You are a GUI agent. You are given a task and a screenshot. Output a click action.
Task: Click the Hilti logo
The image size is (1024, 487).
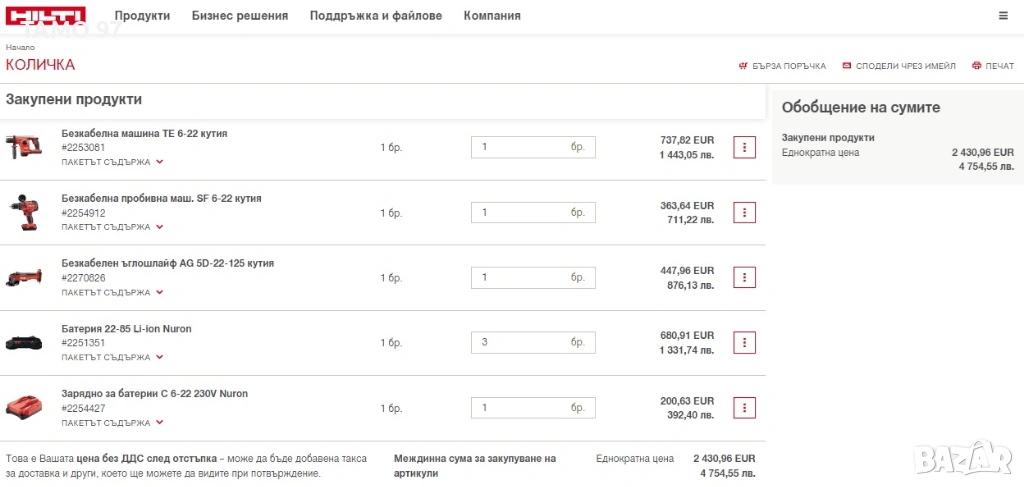coord(46,15)
